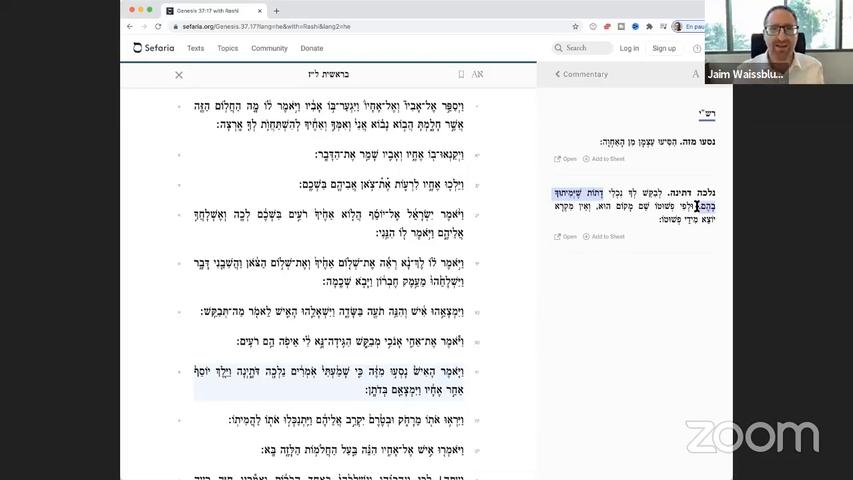Click the Log in link
This screenshot has height=480, width=853.
coord(629,48)
